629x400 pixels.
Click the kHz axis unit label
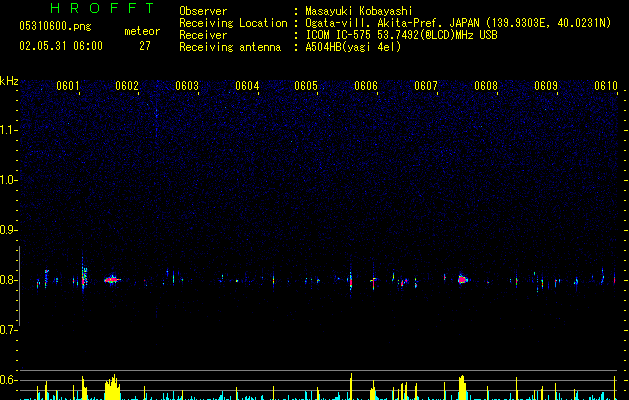click(x=9, y=81)
